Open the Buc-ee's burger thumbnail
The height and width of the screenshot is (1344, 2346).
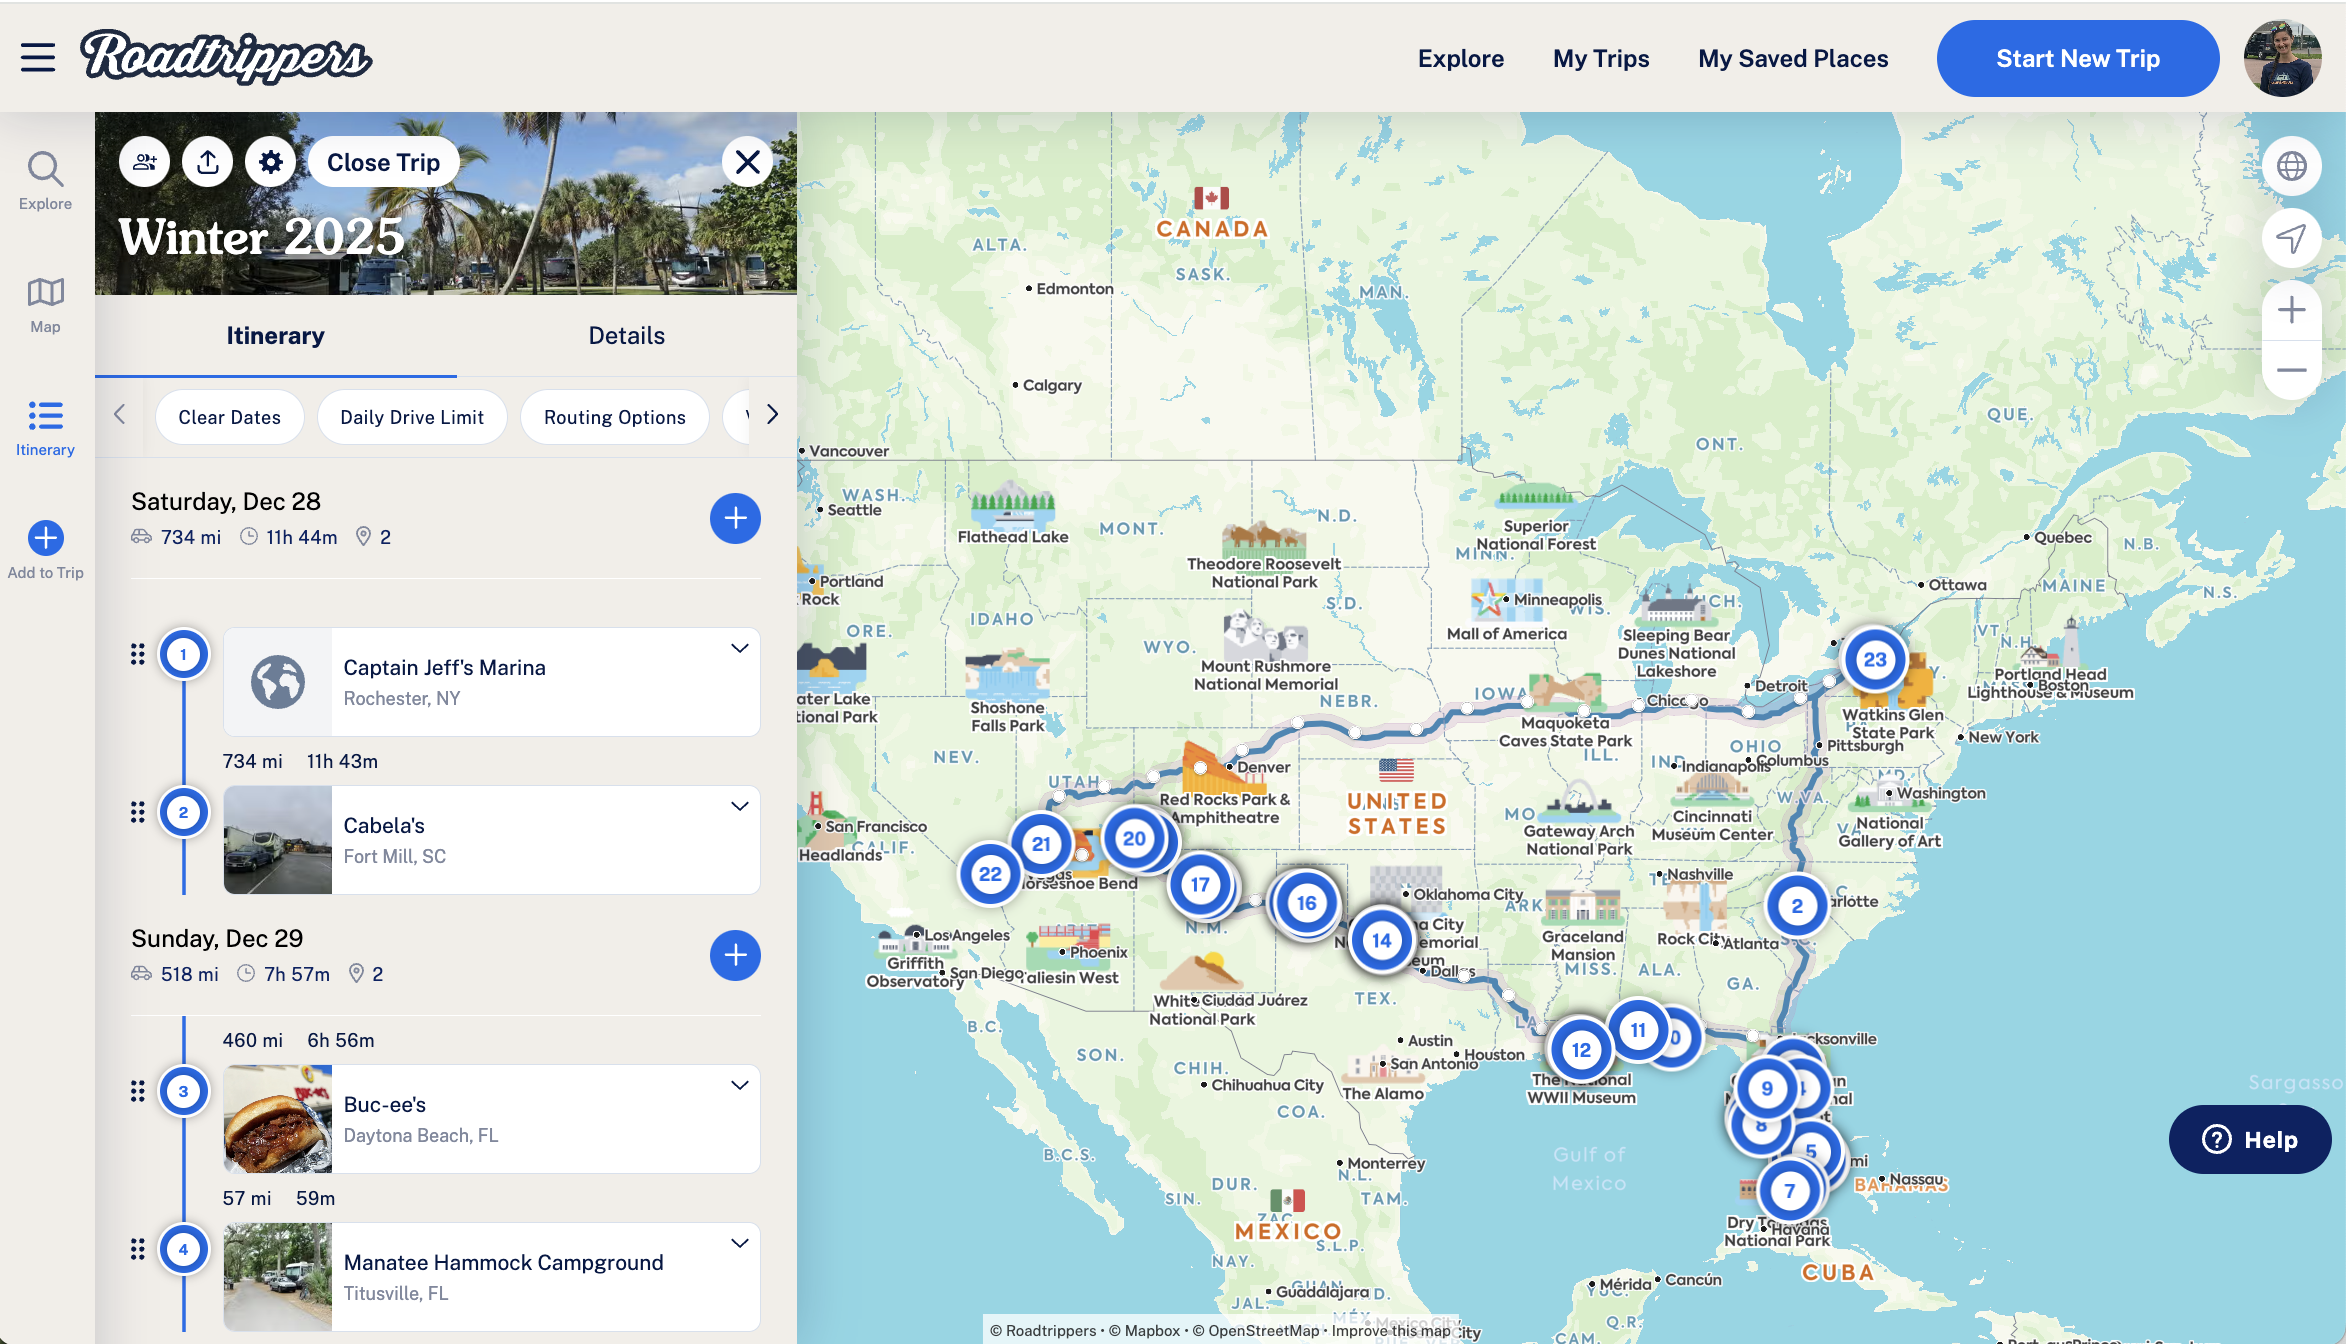click(278, 1119)
